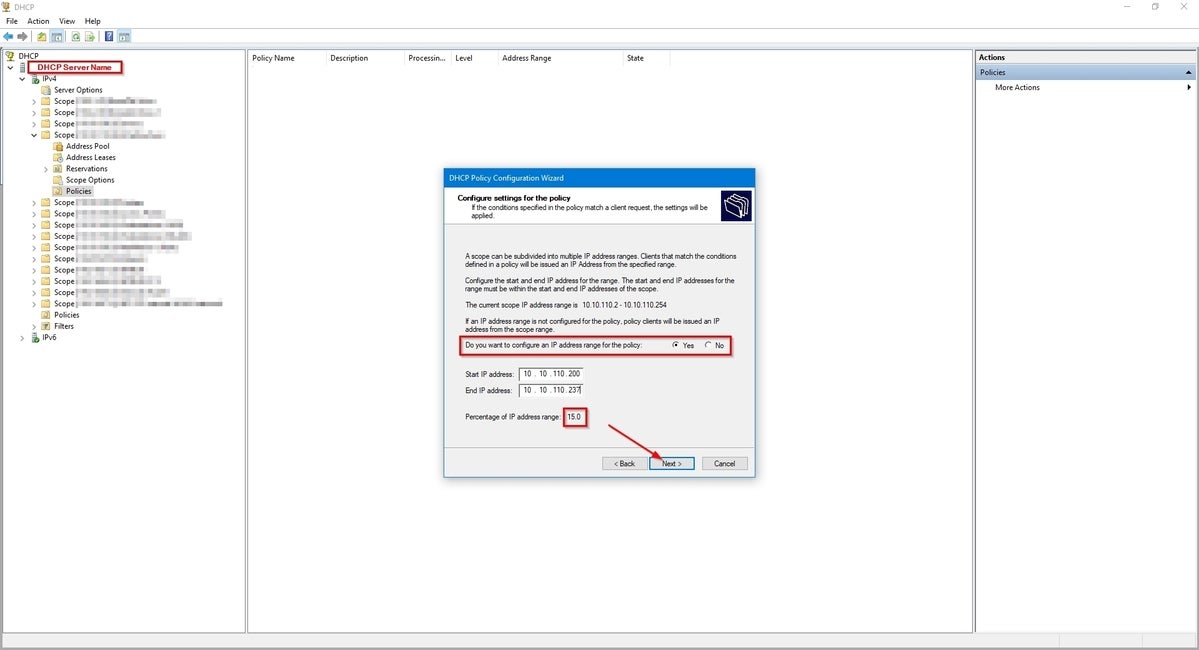Open More Actions submenu in Actions pane
Viewport: 1199px width, 650px height.
tap(1017, 88)
